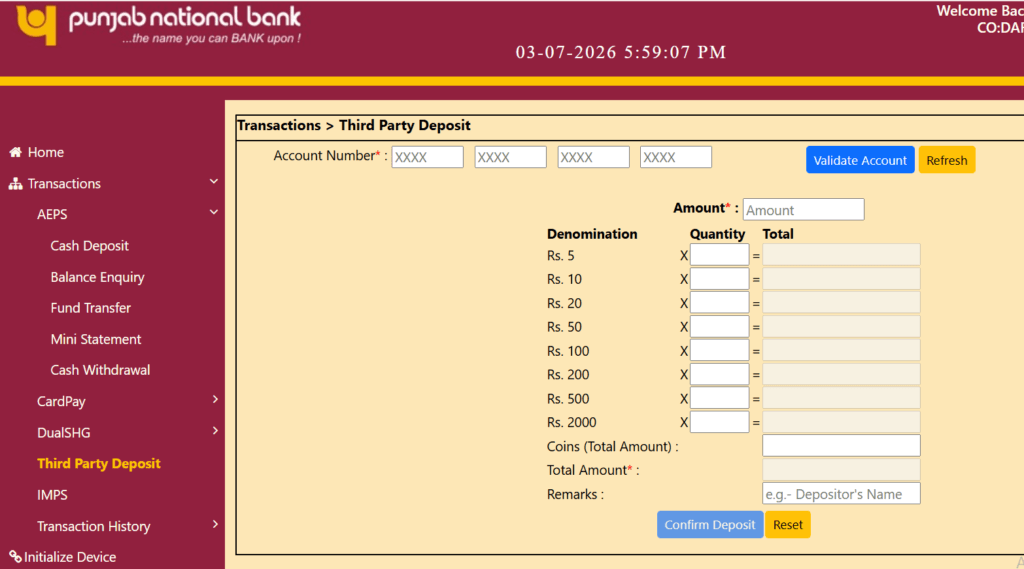Collapse the AEPS submenu chevron
This screenshot has height=569, width=1024.
tap(214, 212)
